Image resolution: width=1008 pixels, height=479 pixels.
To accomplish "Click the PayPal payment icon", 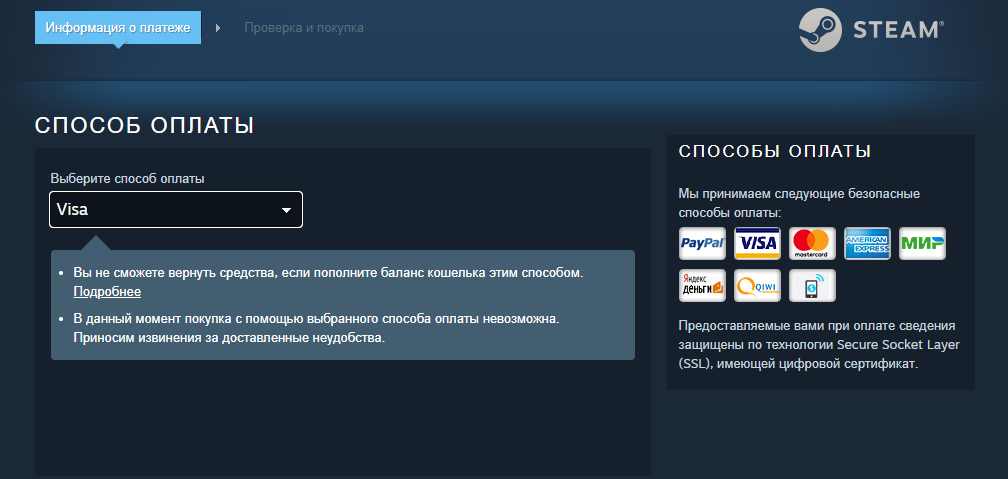I will (702, 243).
